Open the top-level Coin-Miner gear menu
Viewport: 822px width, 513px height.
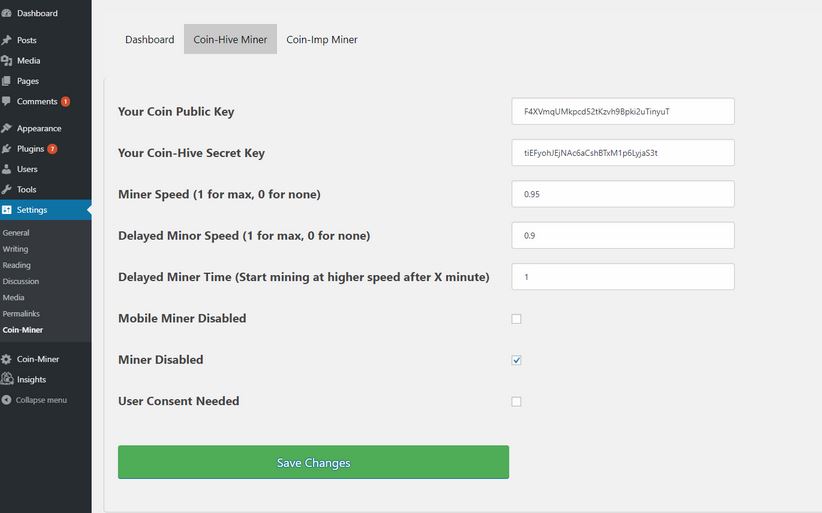38,359
